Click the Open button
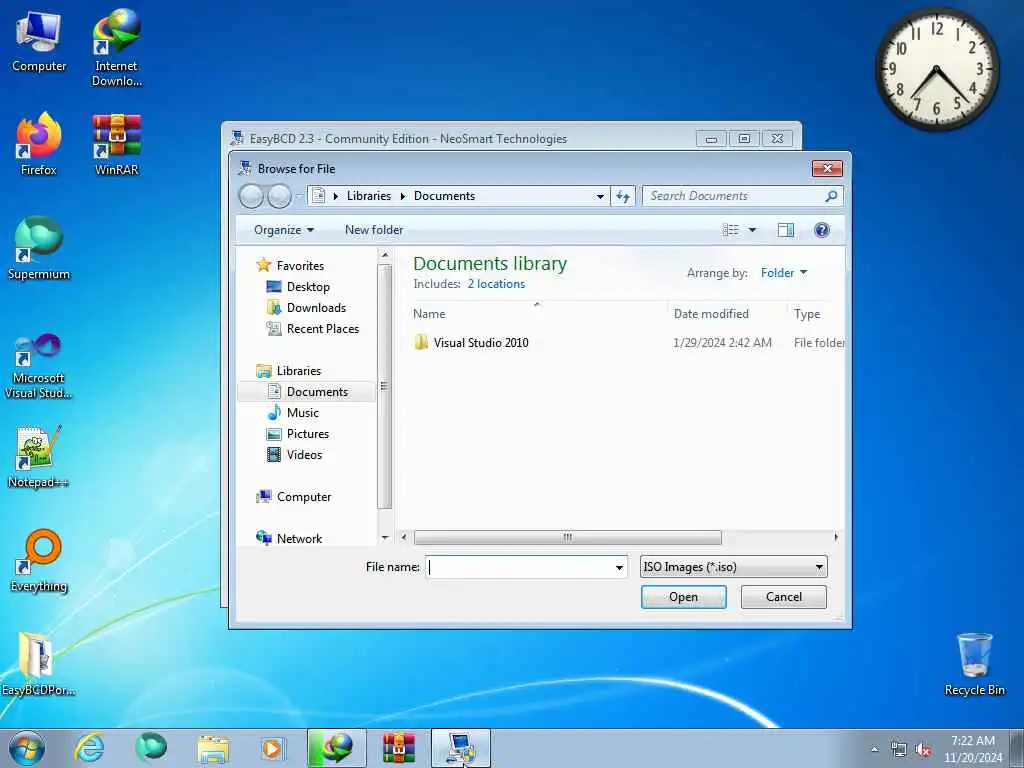Screen dimensions: 1024x768 tap(683, 597)
